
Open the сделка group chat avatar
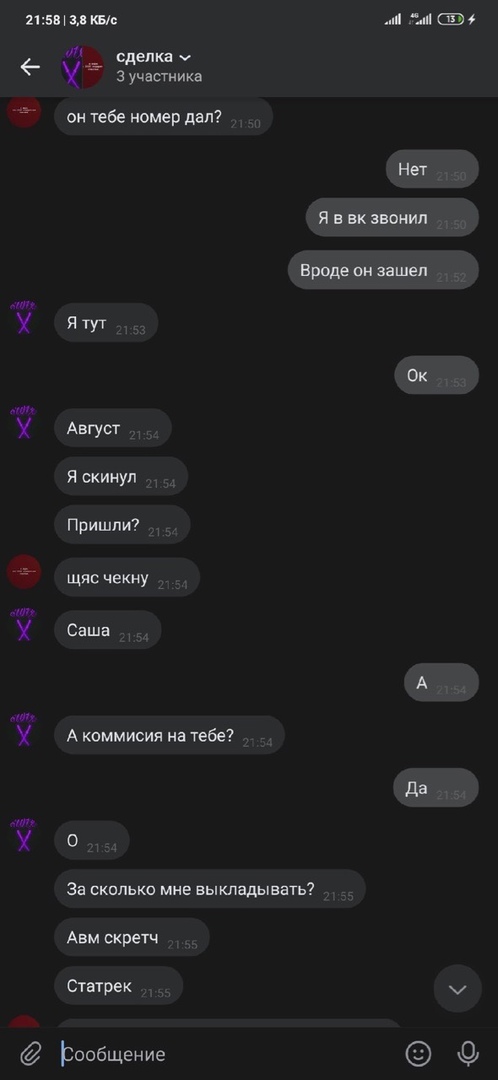click(x=83, y=67)
